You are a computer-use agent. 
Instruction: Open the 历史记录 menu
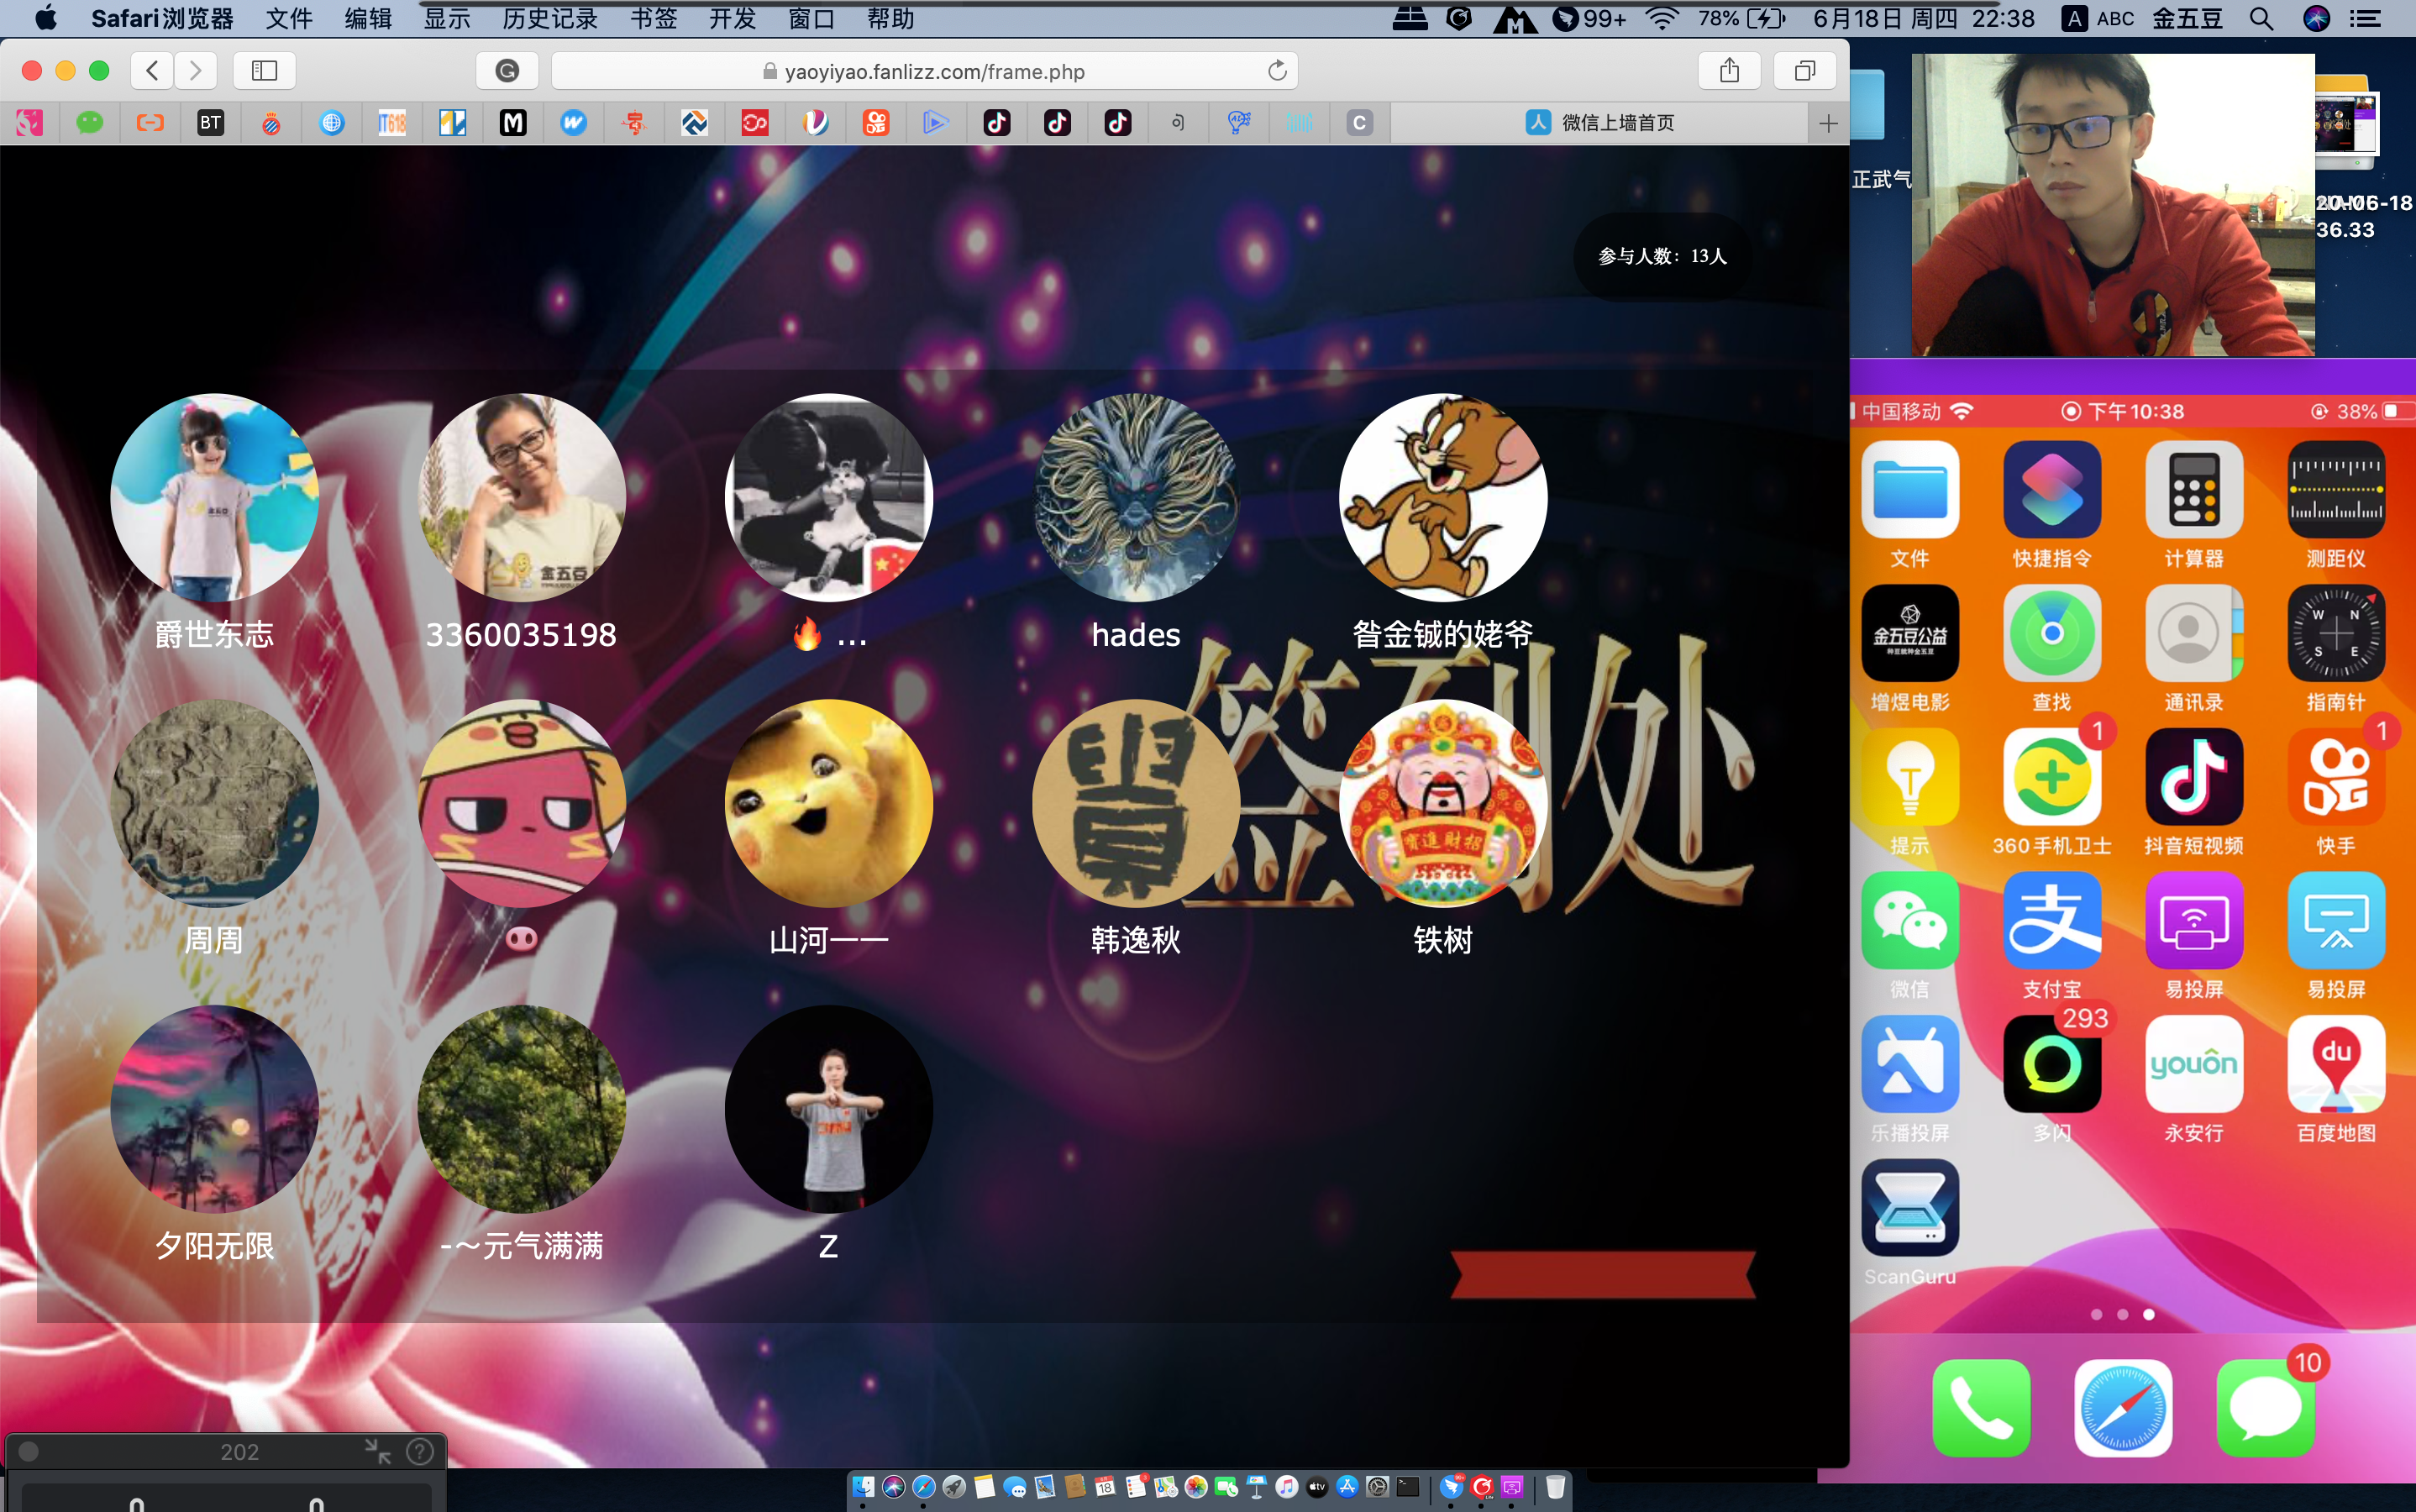click(549, 18)
